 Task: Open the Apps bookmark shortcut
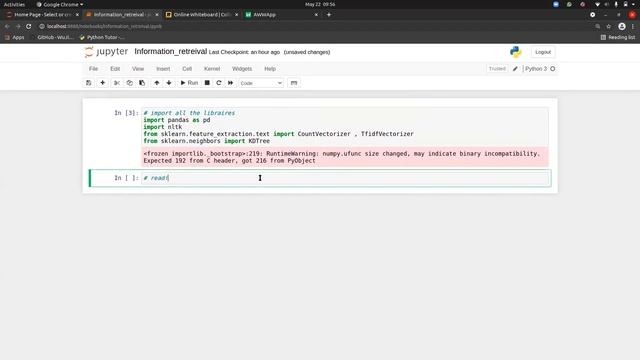tap(14, 37)
